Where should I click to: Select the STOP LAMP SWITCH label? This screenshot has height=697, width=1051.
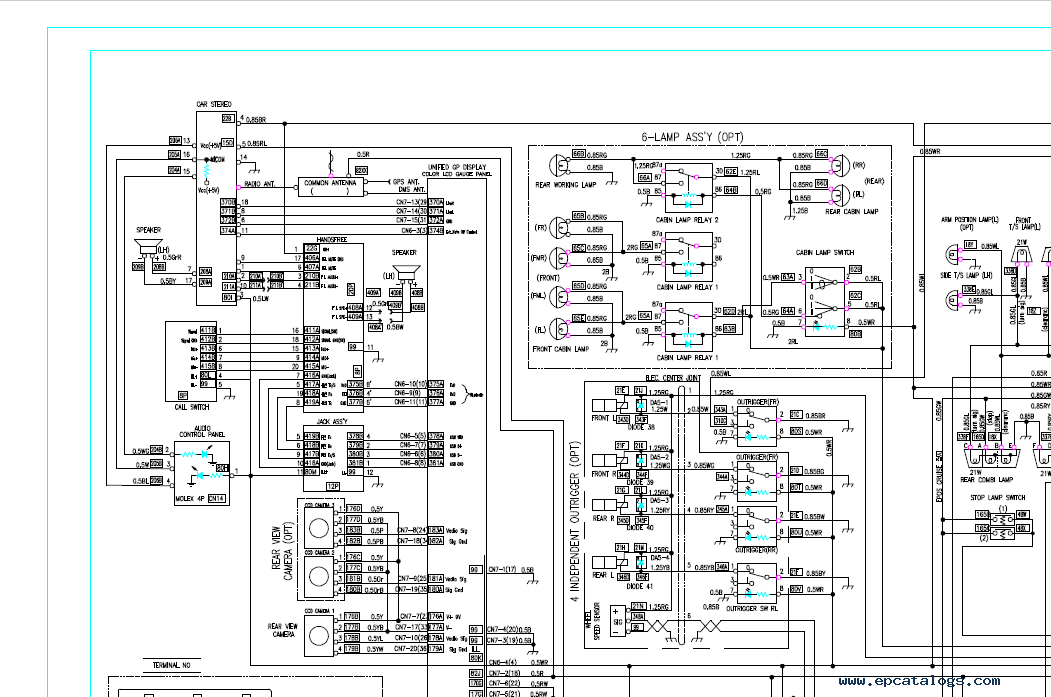(x=997, y=498)
